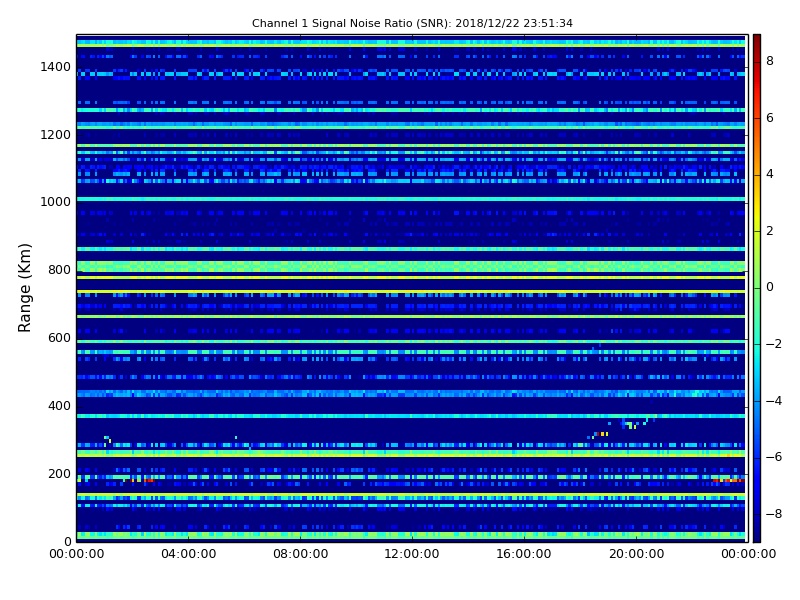Click the 1200 range tick label
The height and width of the screenshot is (600, 800).
coord(56,135)
